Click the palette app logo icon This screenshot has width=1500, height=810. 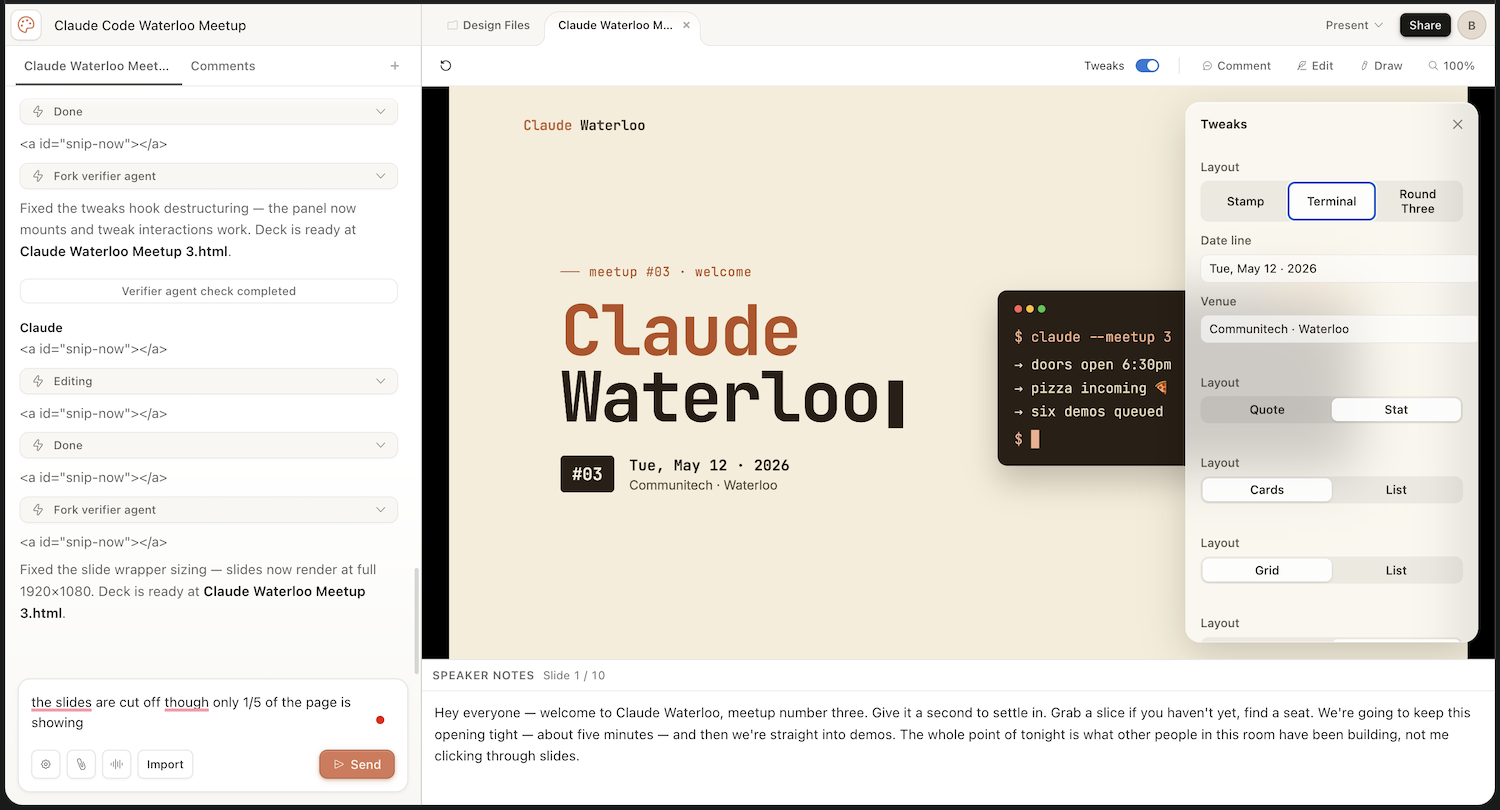[x=26, y=25]
